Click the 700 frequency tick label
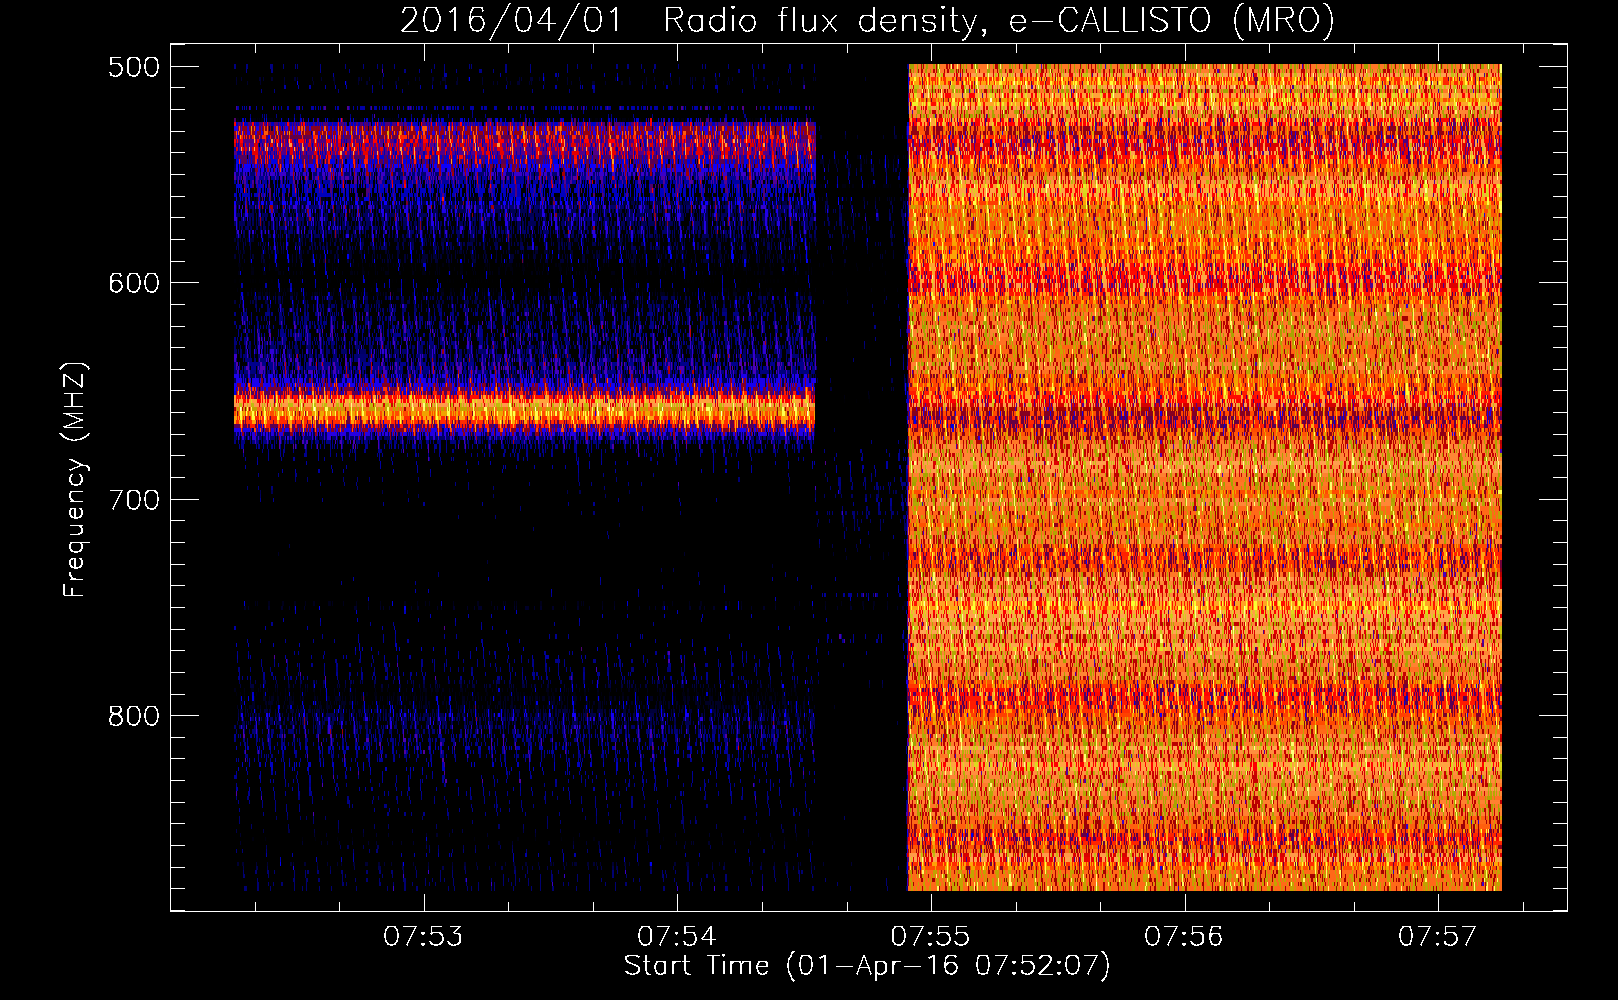The image size is (1618, 1000). pyautogui.click(x=134, y=499)
